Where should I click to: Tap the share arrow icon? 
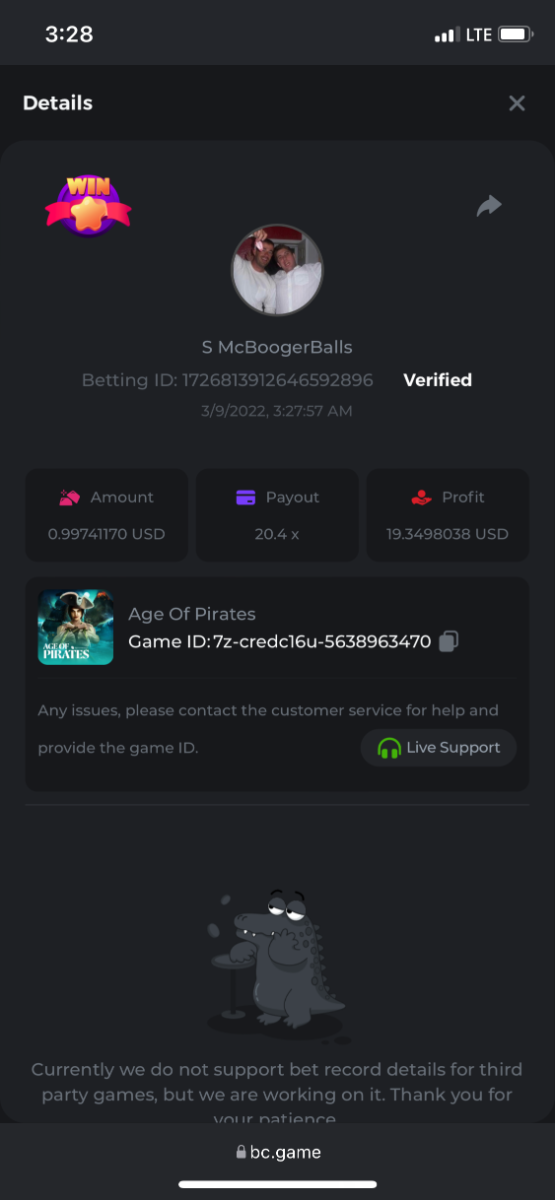(x=489, y=206)
